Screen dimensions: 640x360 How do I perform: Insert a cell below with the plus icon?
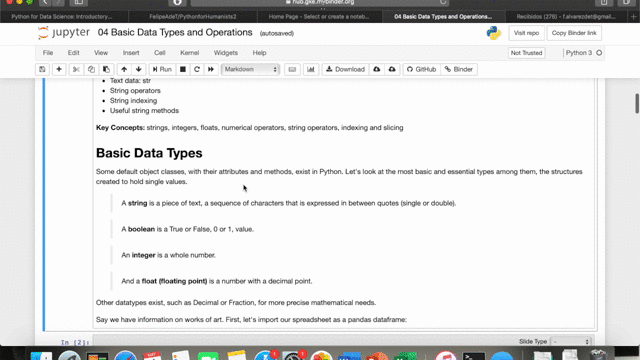[59, 69]
